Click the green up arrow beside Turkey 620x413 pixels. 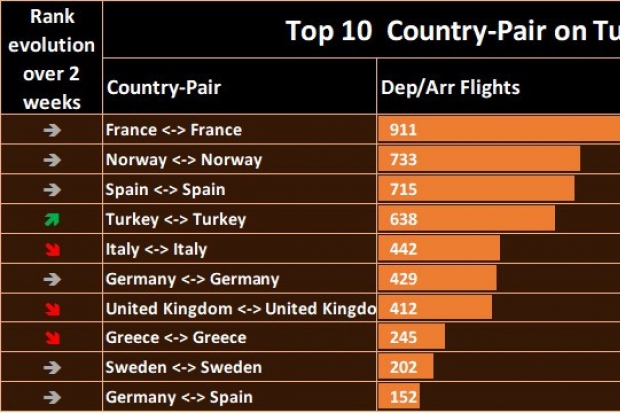tap(52, 219)
